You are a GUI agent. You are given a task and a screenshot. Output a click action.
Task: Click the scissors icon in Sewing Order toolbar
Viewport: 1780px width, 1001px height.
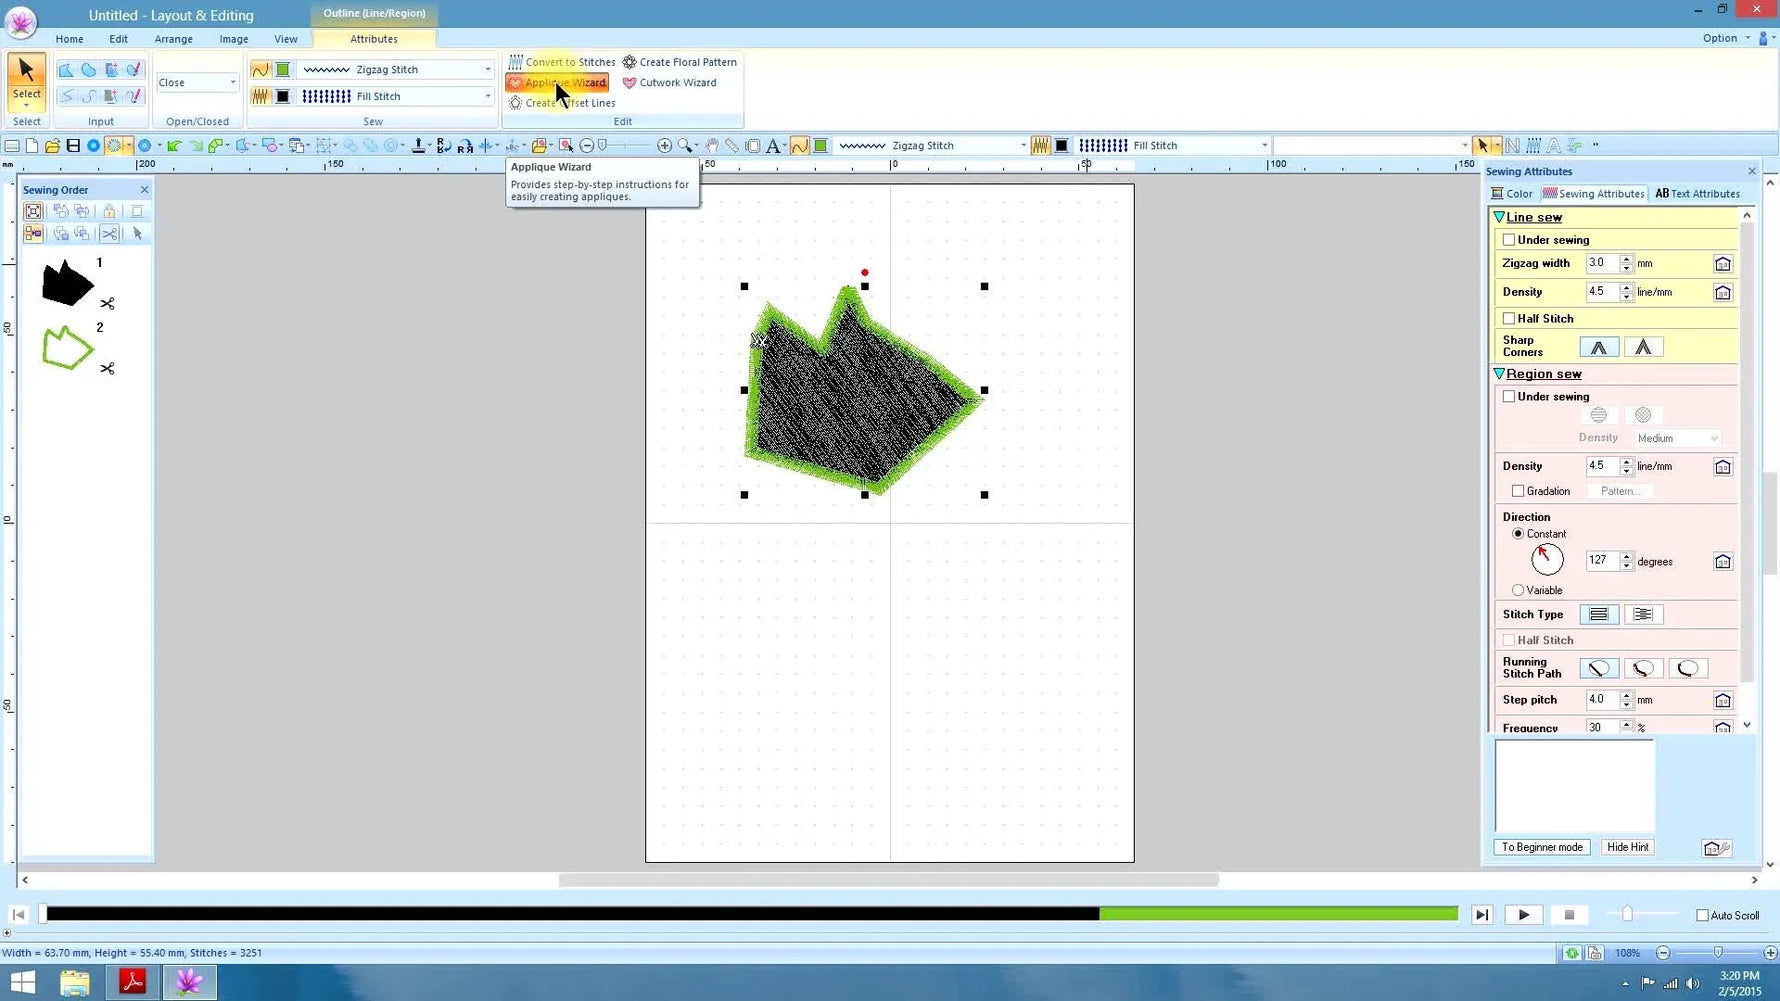pyautogui.click(x=109, y=234)
